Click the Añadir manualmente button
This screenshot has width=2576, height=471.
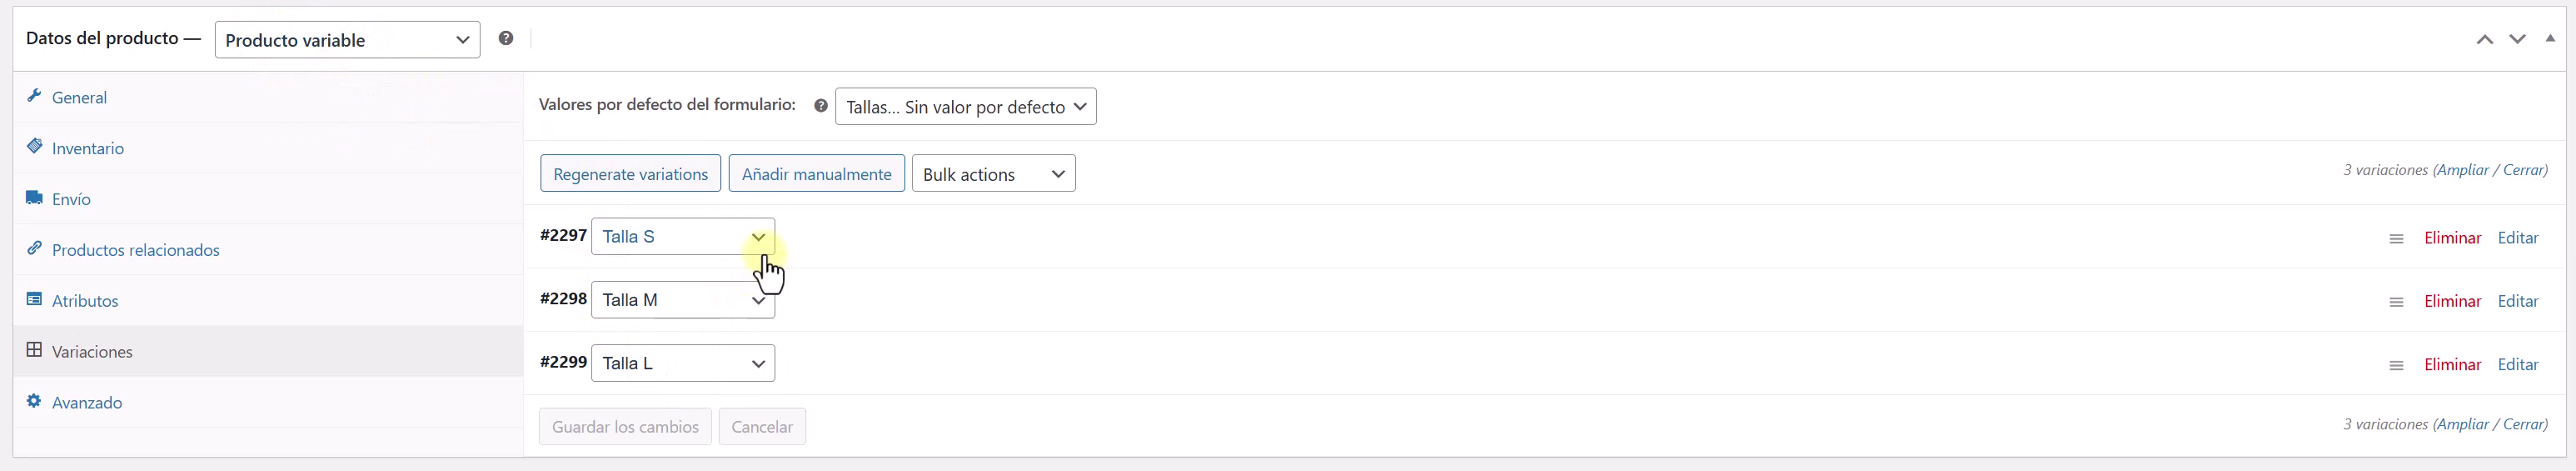(816, 174)
